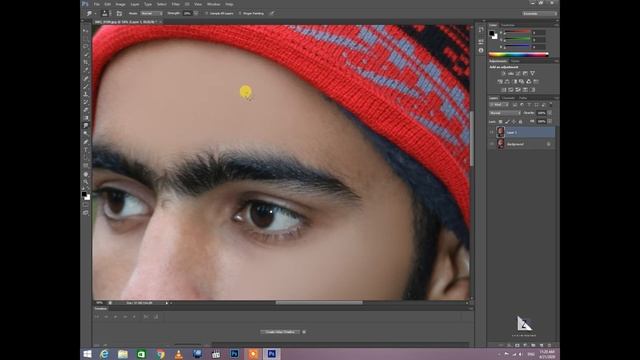Open the Essentials workspace dropdown
640x360 pixels.
pos(539,13)
